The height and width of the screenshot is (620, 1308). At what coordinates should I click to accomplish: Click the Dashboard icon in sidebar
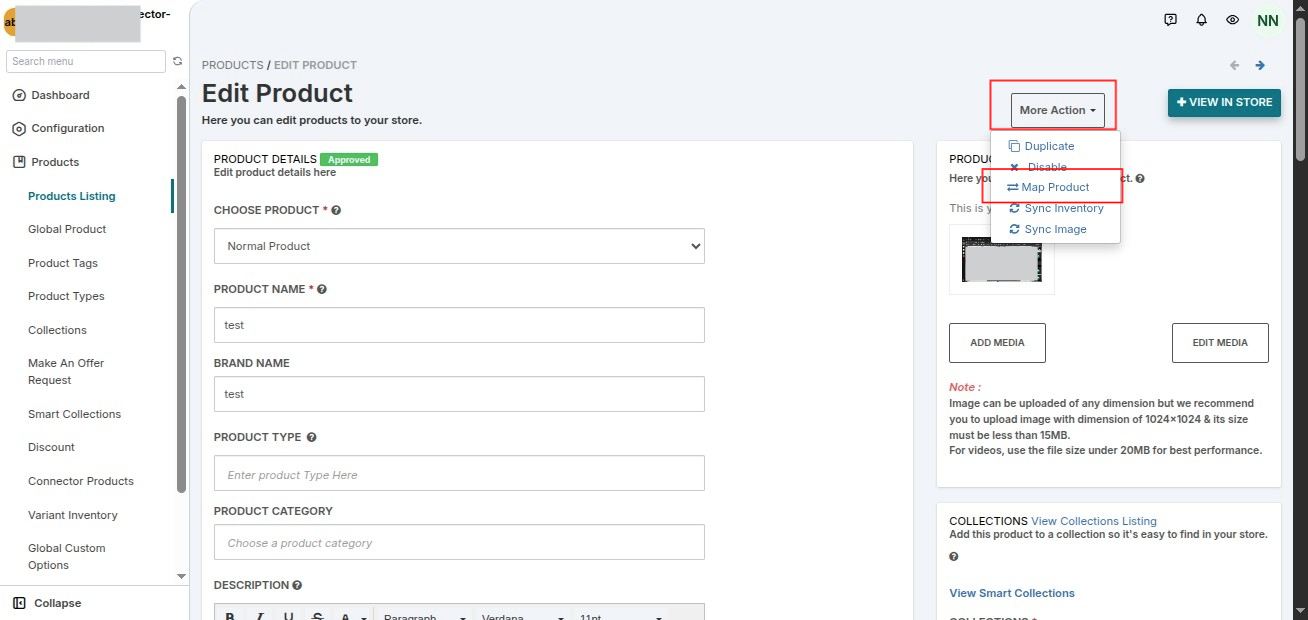point(19,95)
